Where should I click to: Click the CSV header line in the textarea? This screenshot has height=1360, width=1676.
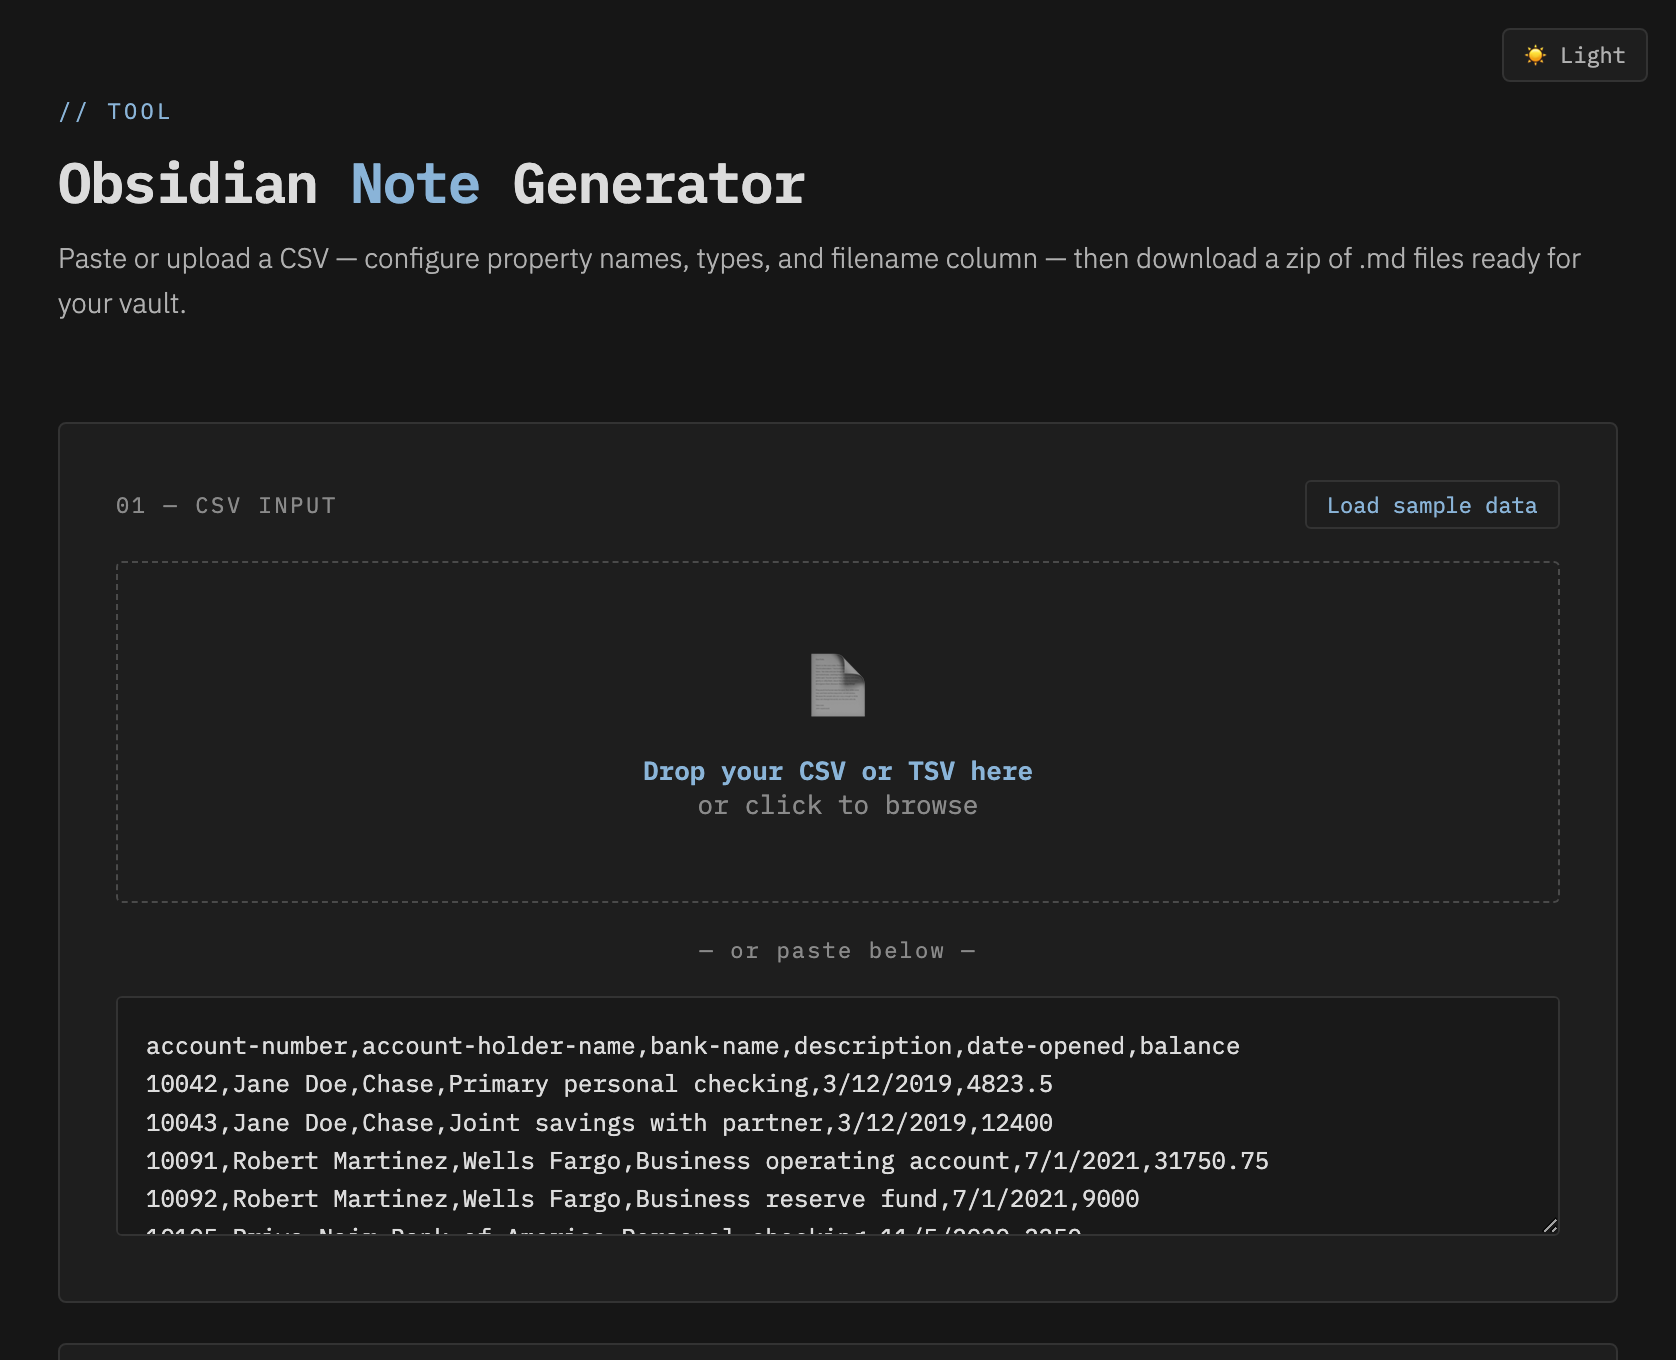(692, 1046)
